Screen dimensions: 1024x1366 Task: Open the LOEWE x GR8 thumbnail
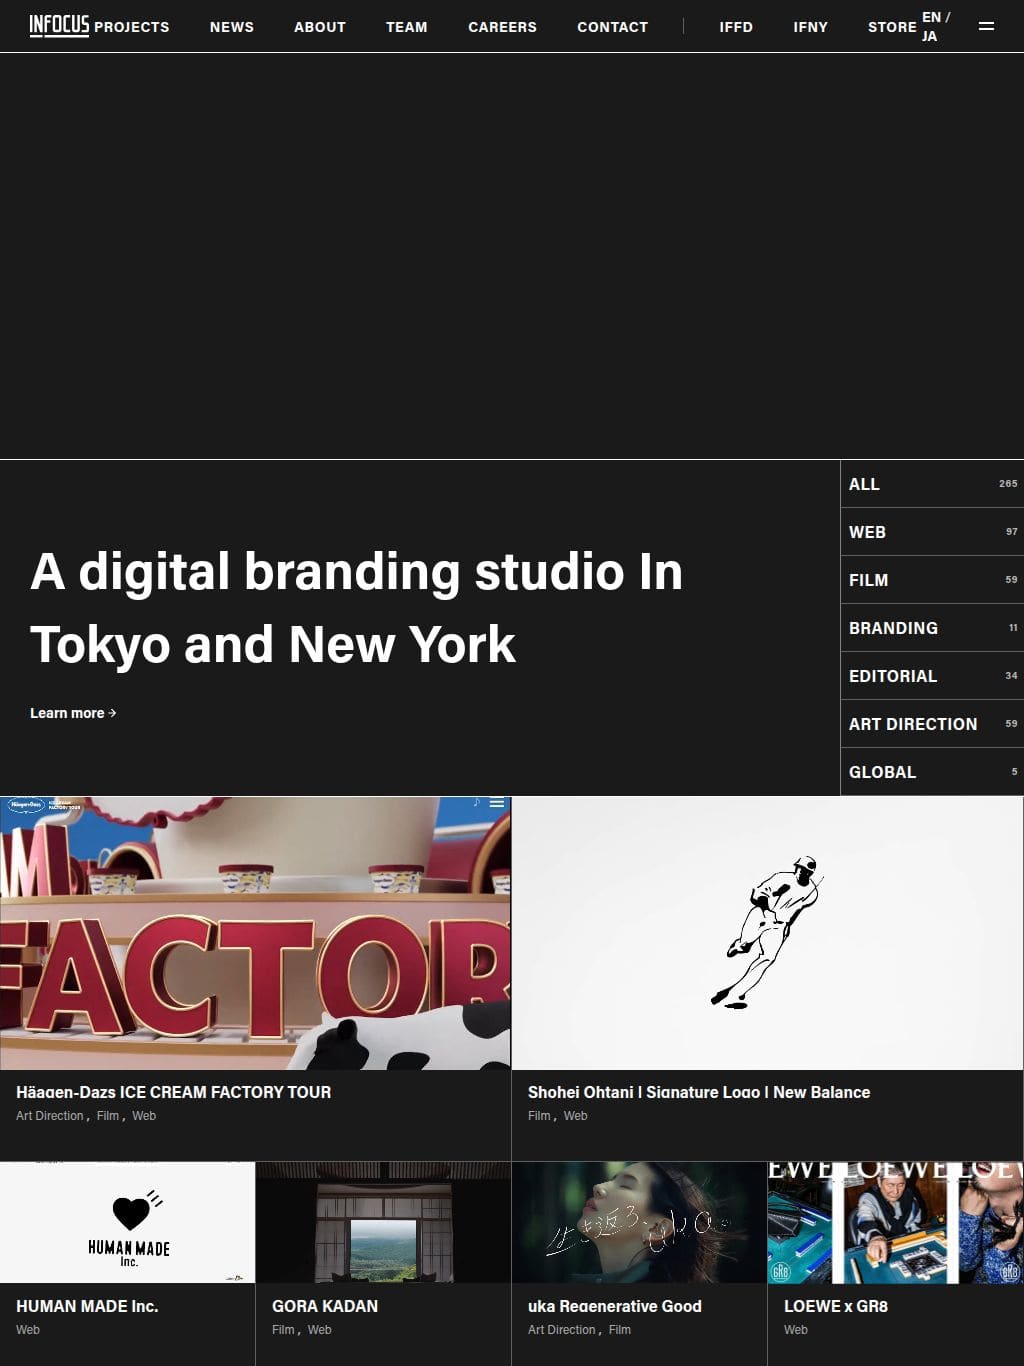coord(896,1222)
